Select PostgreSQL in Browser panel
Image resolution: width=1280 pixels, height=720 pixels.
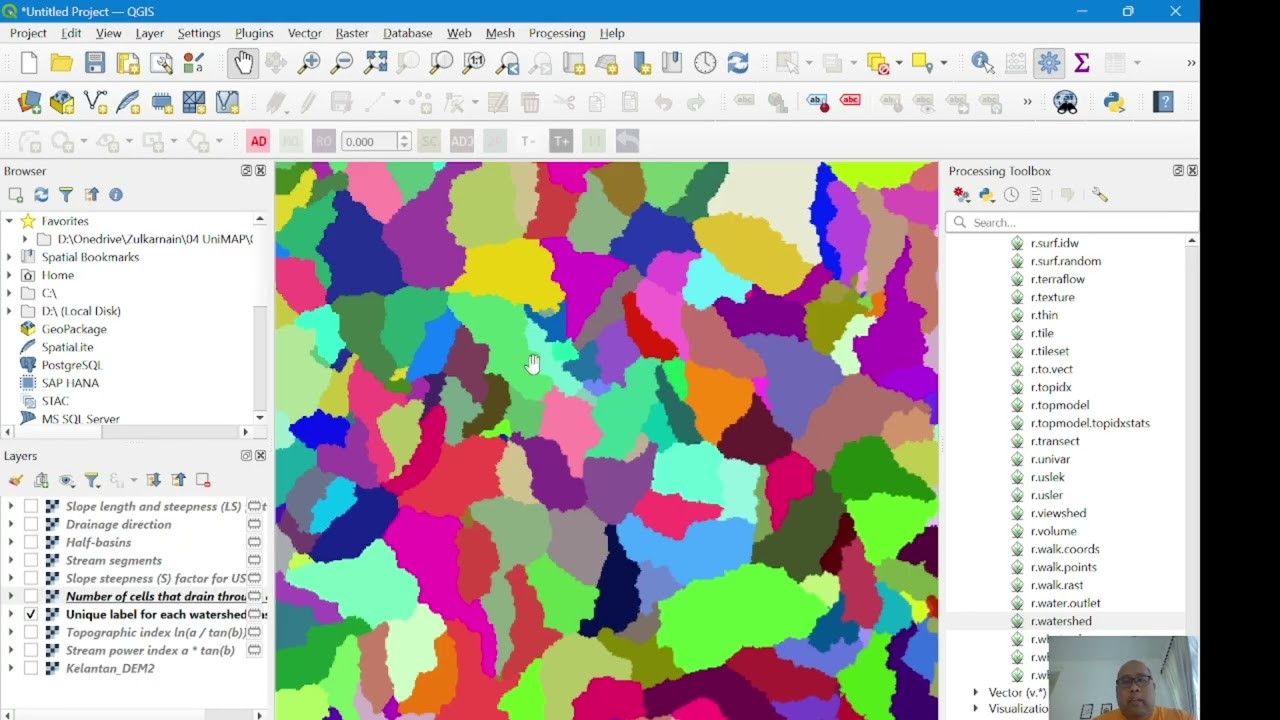(x=72, y=365)
